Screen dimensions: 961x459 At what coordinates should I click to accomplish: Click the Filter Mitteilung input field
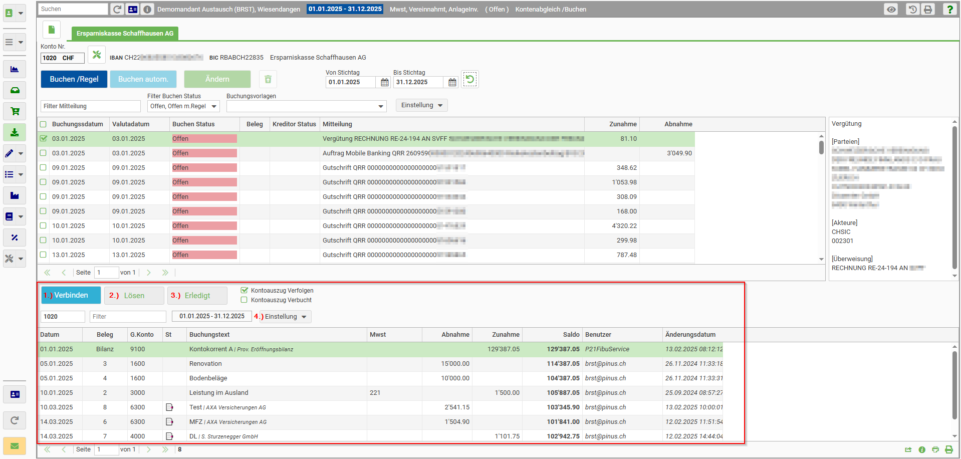91,106
